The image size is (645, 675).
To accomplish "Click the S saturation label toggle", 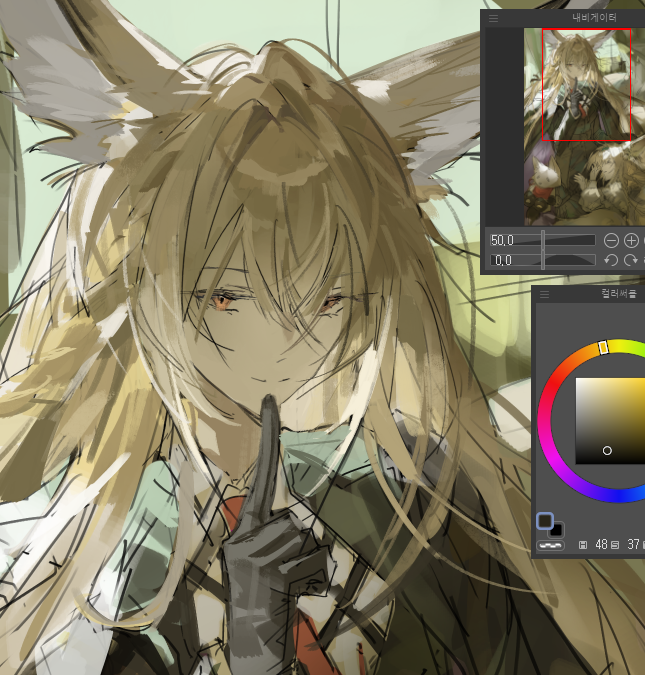I will click(615, 545).
